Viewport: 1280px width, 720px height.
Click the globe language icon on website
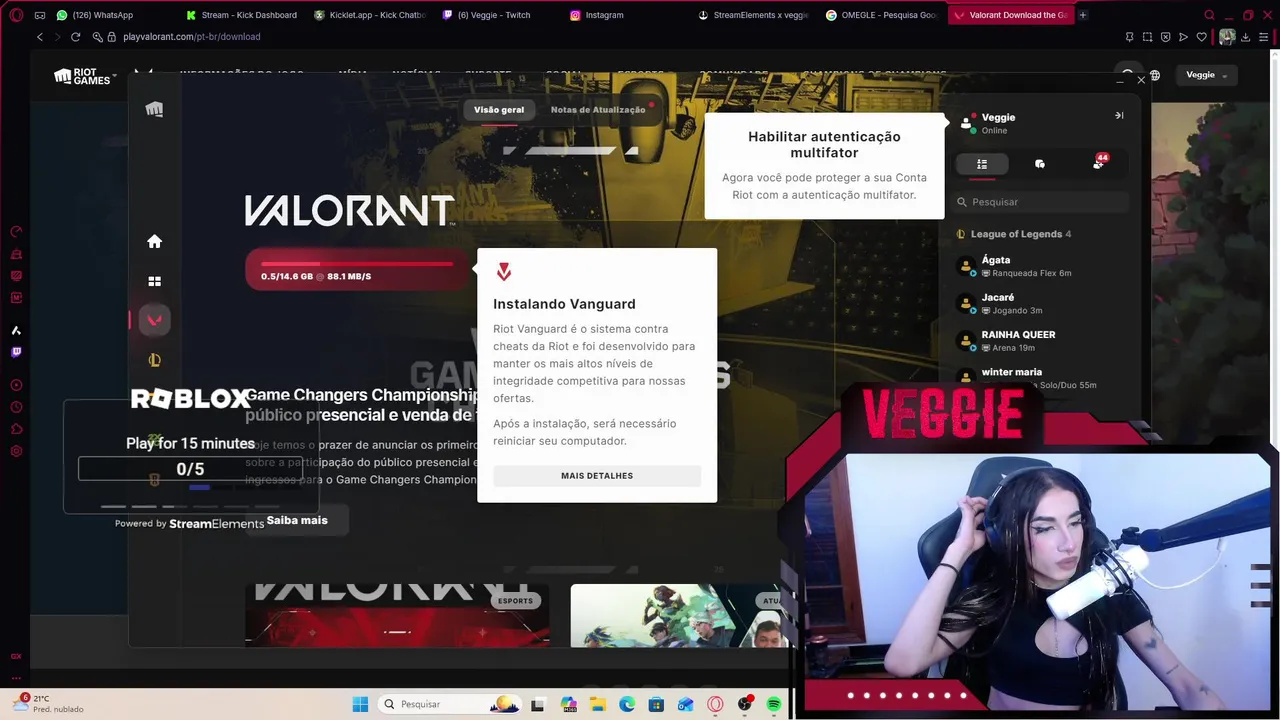pyautogui.click(x=1155, y=75)
